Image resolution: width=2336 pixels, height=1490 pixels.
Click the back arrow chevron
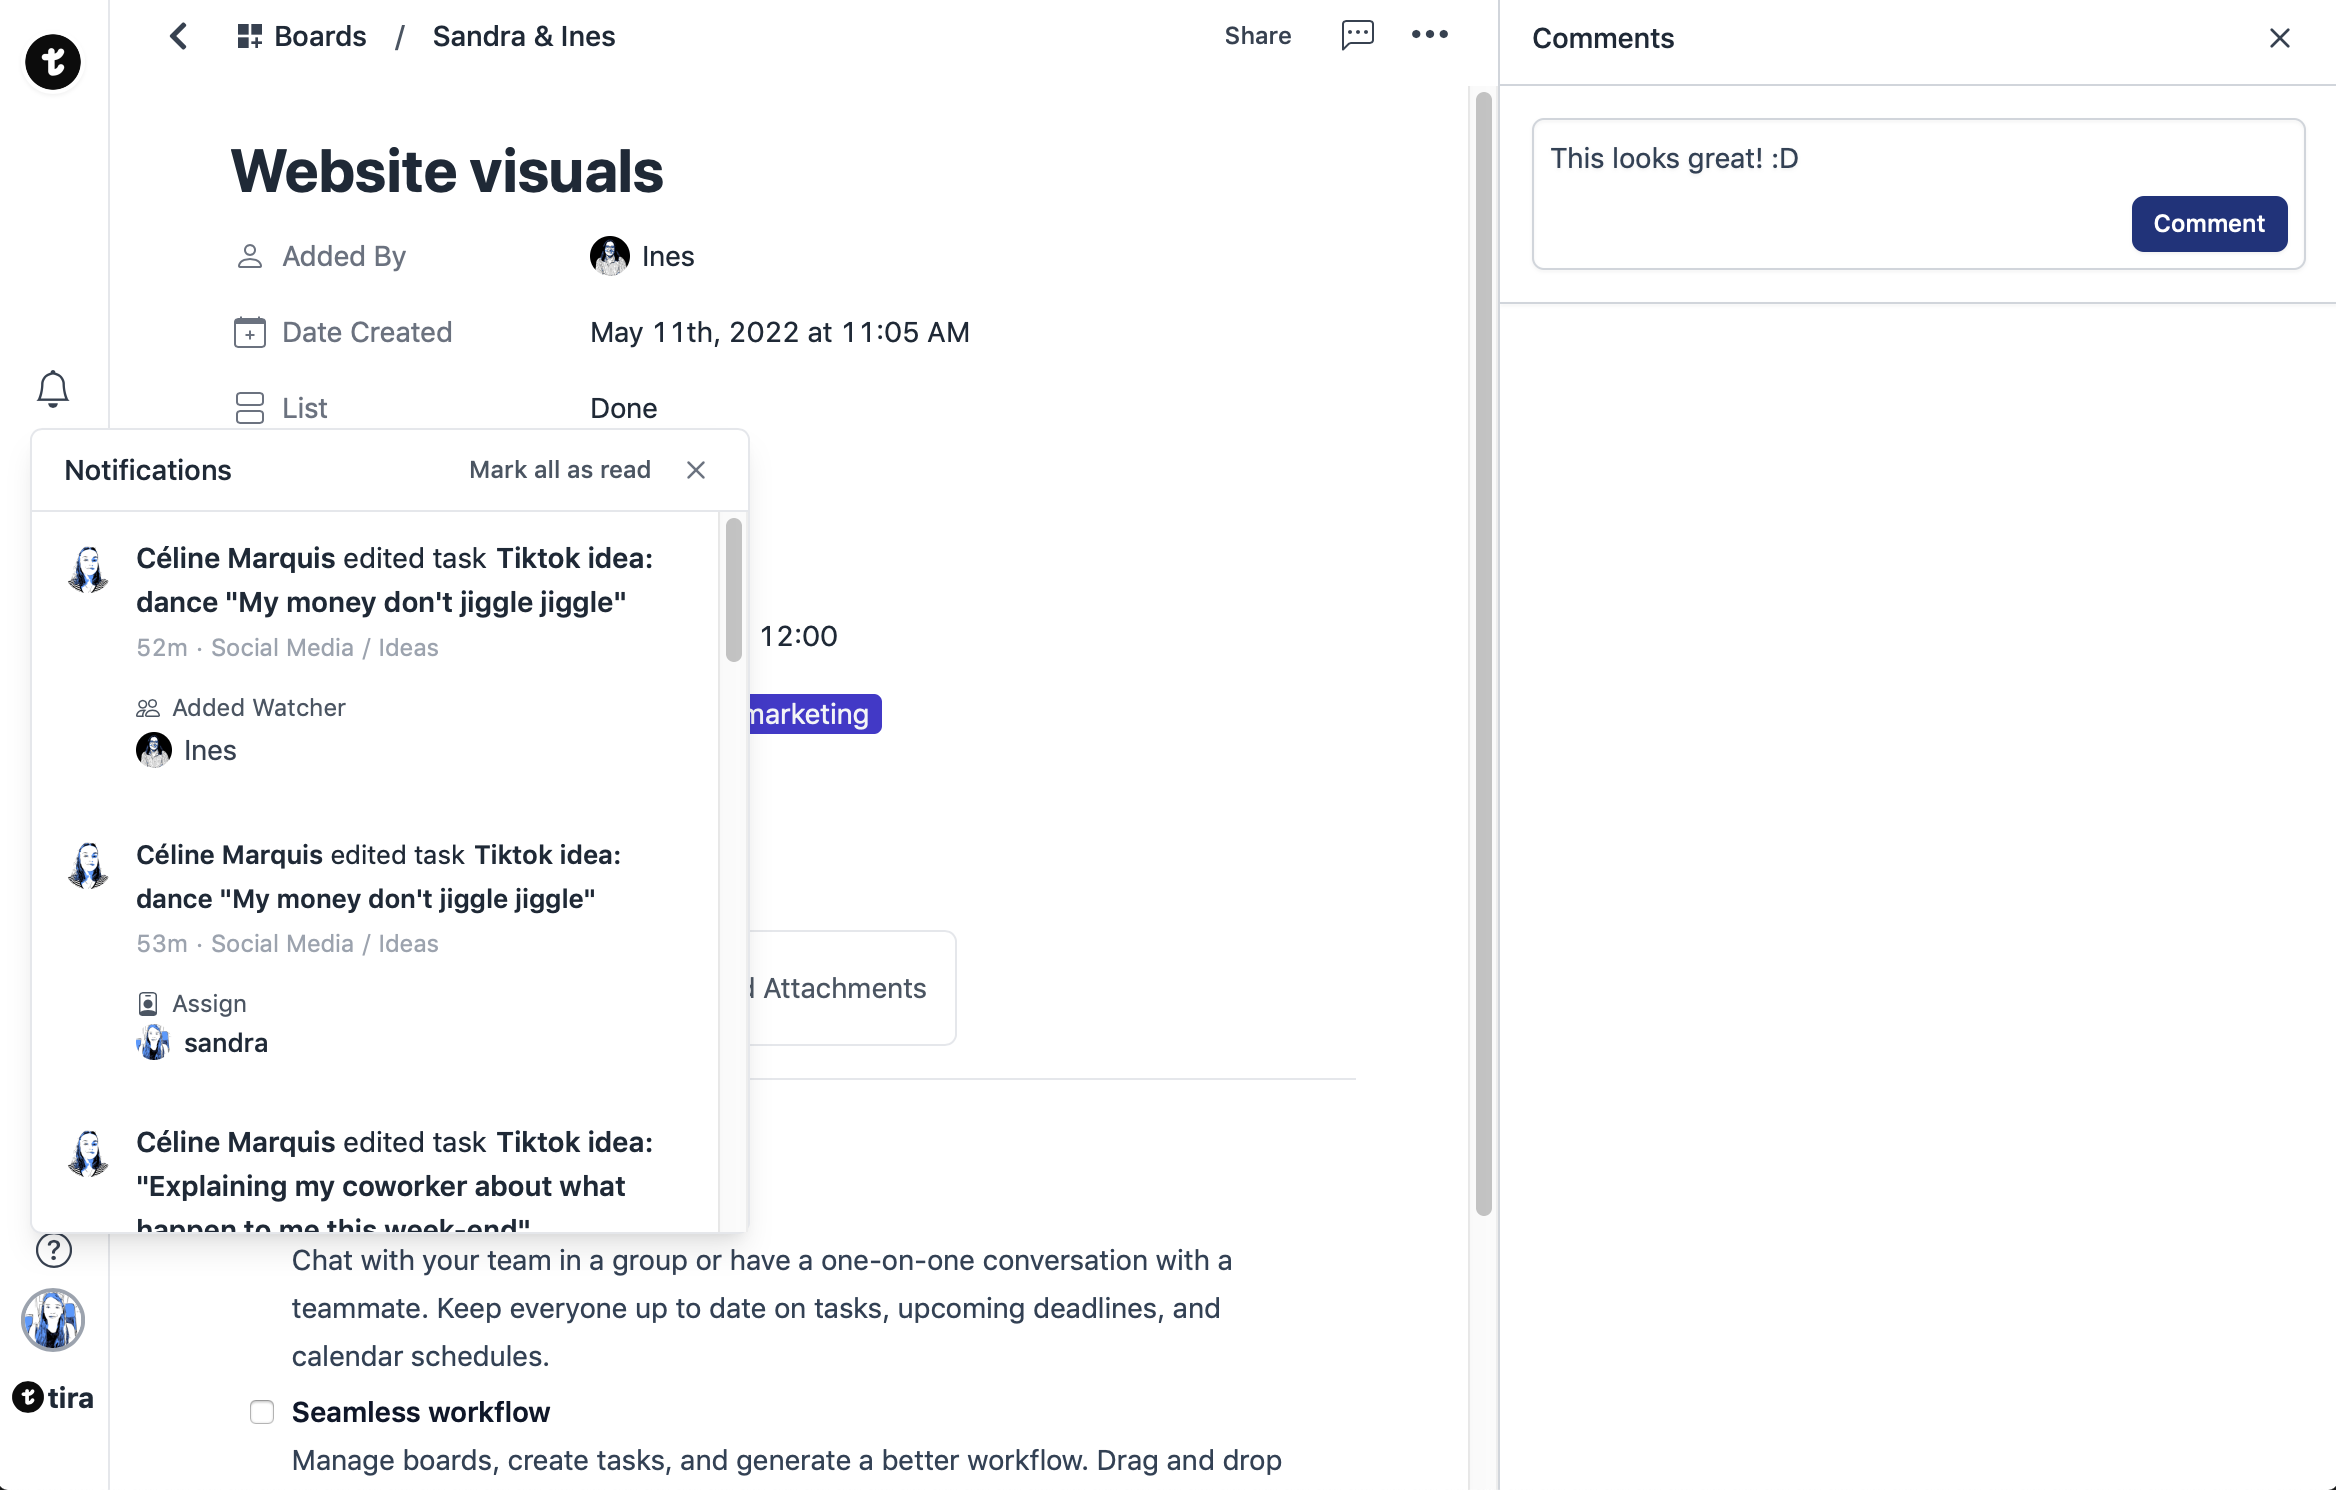pos(179,37)
